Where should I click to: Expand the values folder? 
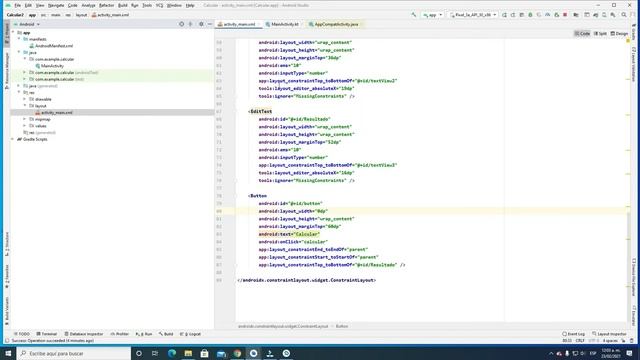[24, 126]
